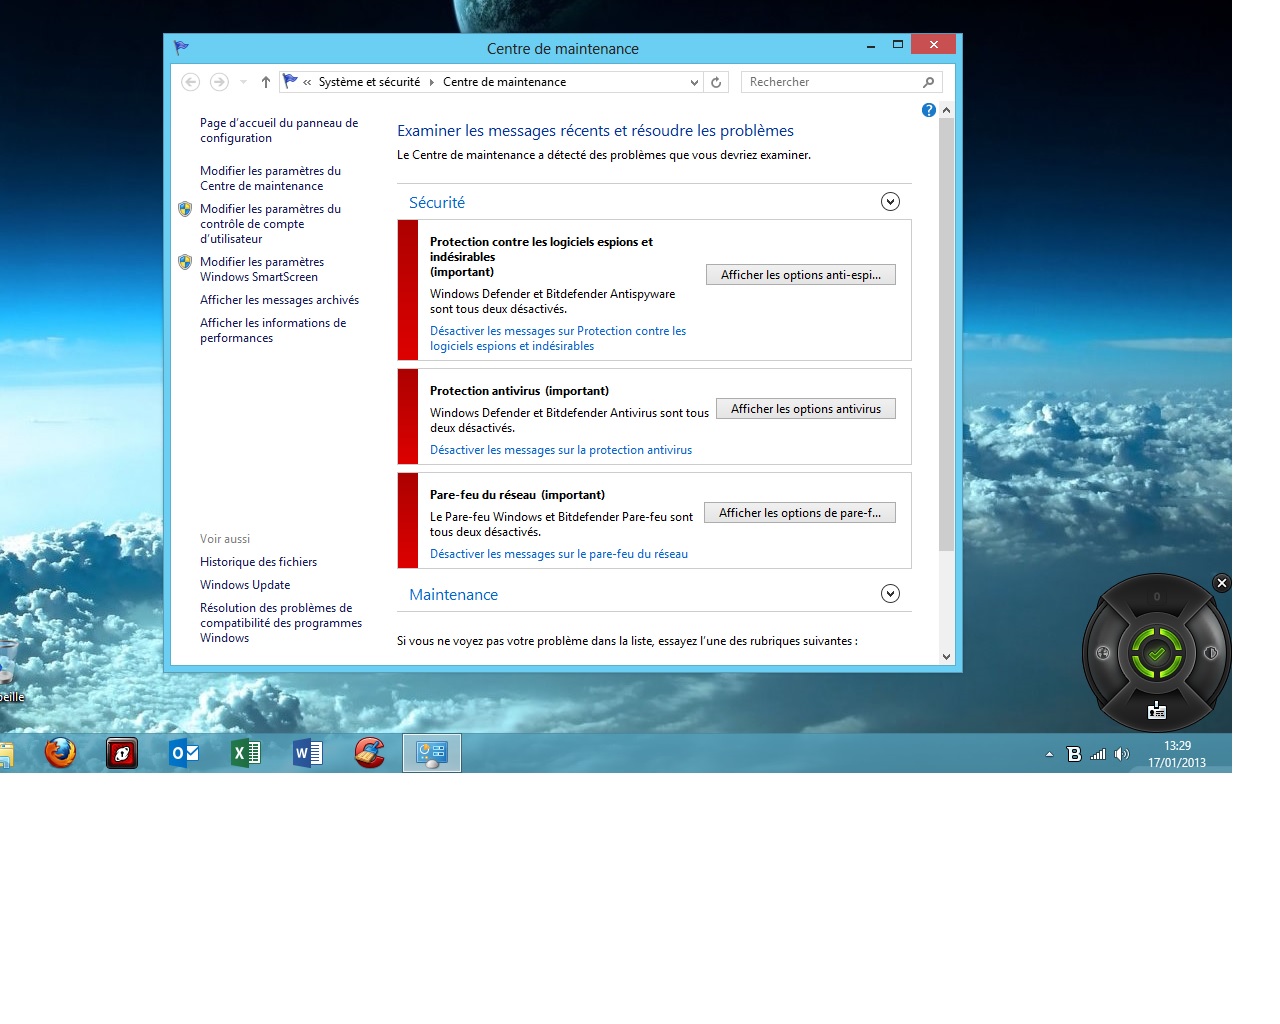This screenshot has width=1280, height=1024.
Task: Click the green checkmark center of Bitdefender widget
Action: tap(1157, 653)
